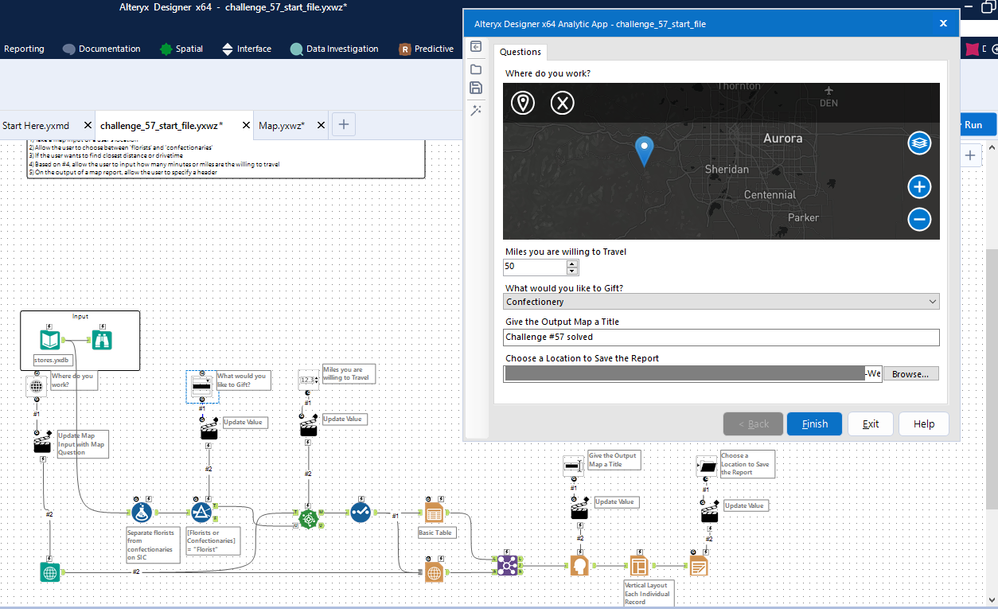998x609 pixels.
Task: Select the Text Box tool for map title
Action: (x=573, y=466)
